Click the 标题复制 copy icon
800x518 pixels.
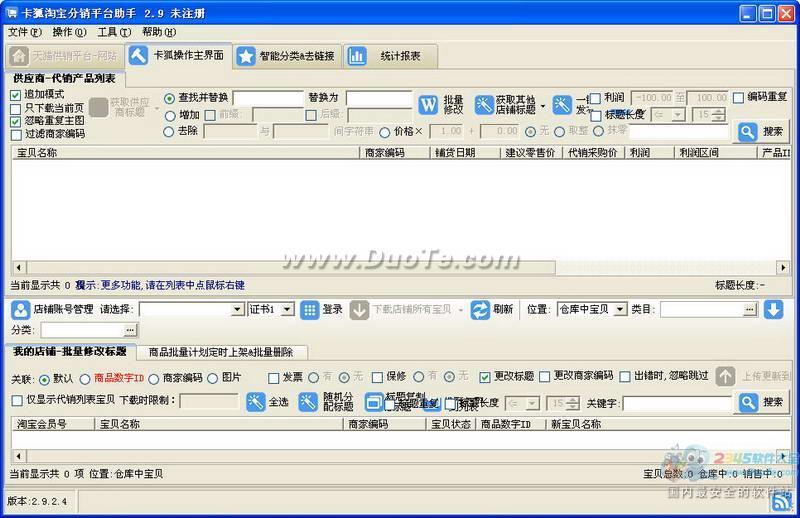tap(374, 403)
